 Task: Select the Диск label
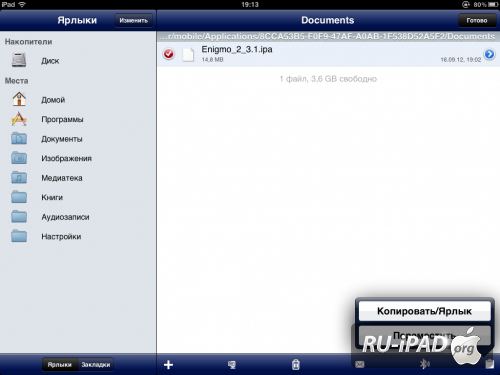pos(50,61)
